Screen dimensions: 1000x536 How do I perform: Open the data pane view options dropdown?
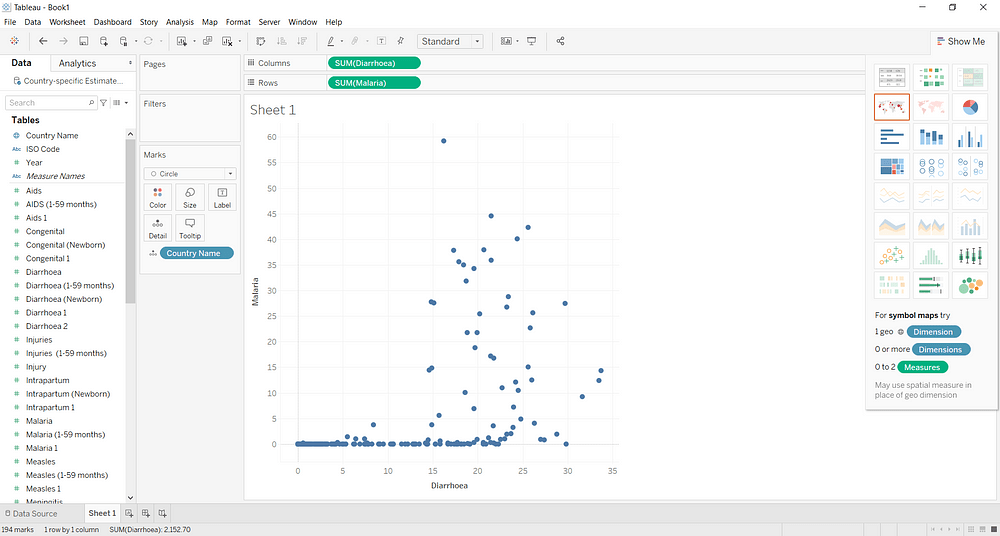tap(119, 102)
